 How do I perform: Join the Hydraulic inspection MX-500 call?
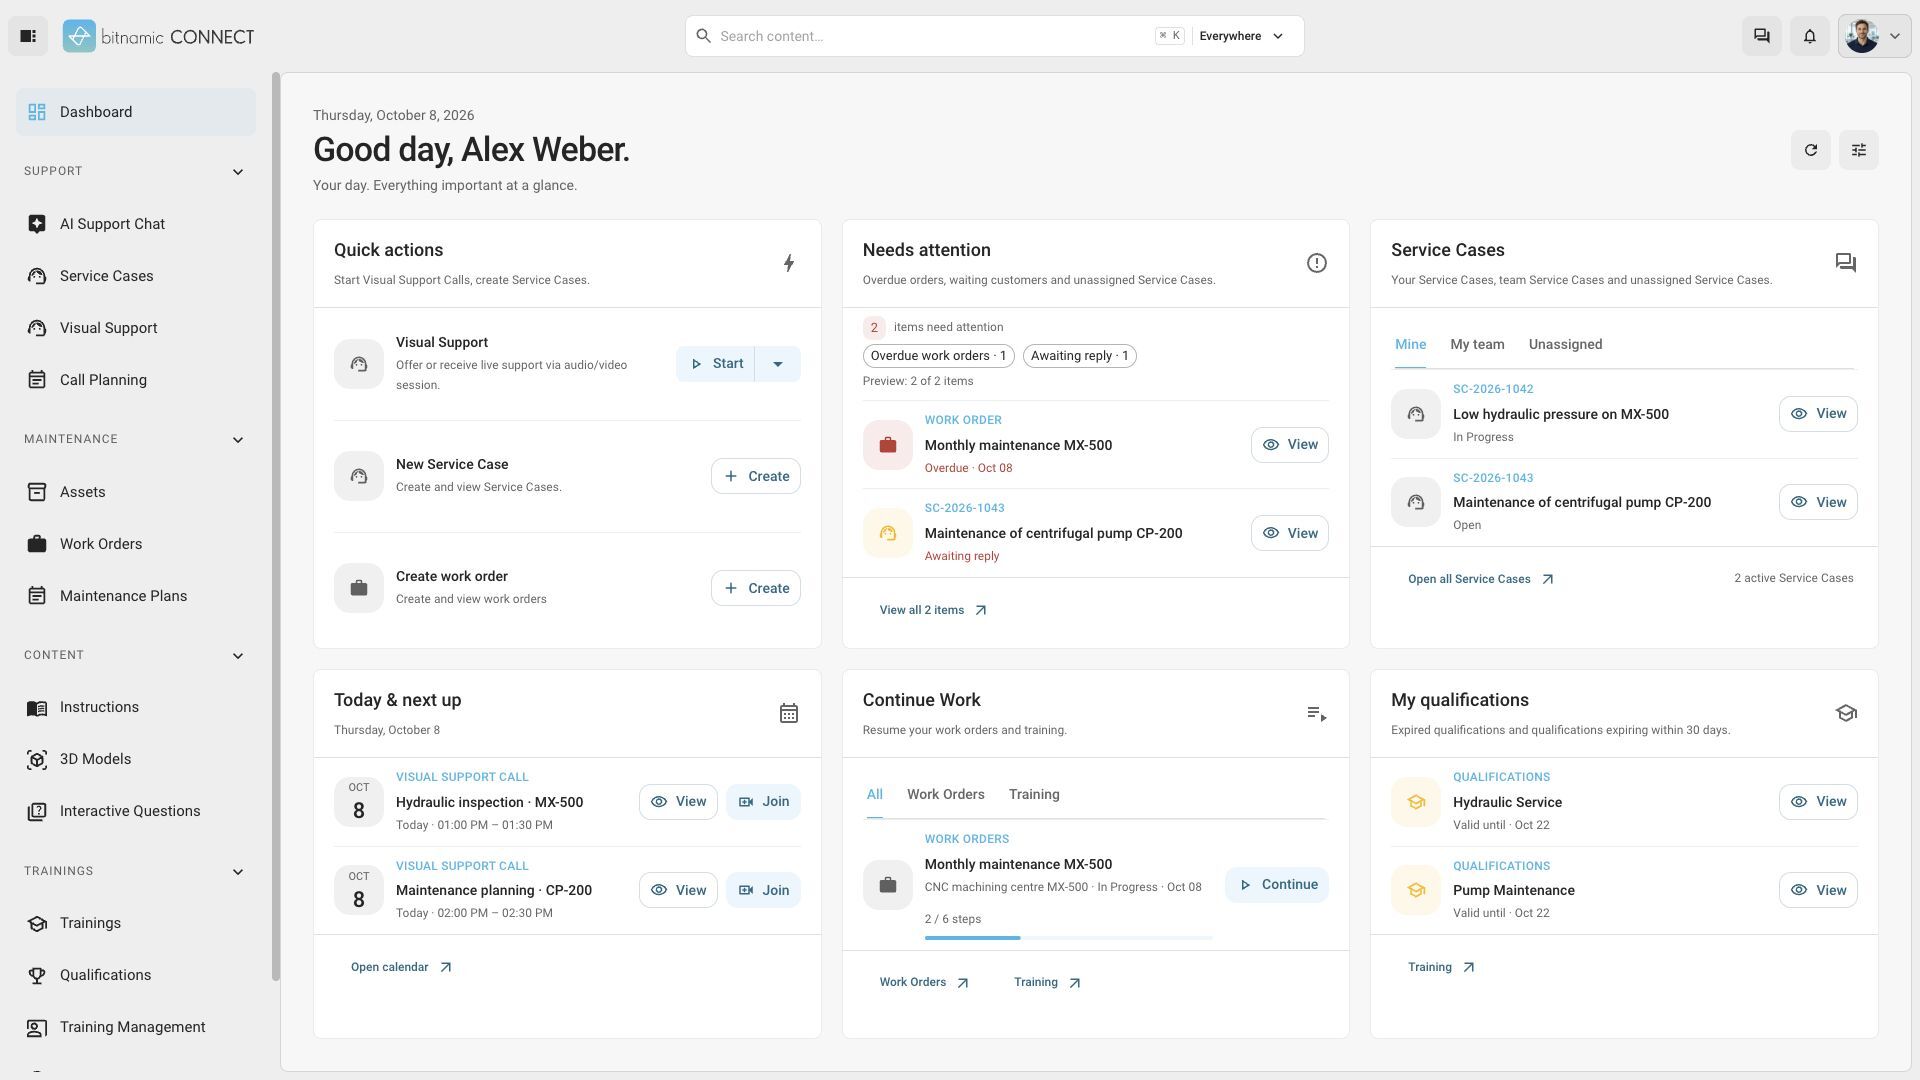point(763,802)
